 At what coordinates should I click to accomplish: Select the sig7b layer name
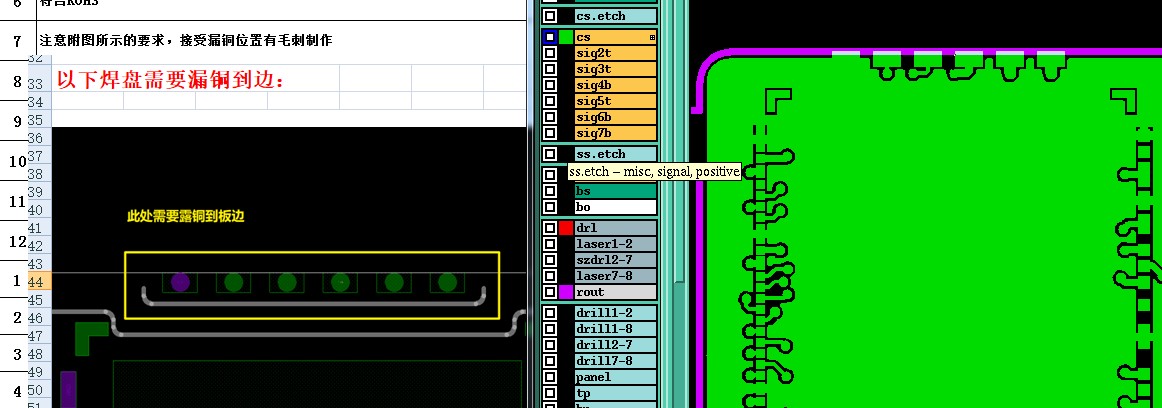616,133
